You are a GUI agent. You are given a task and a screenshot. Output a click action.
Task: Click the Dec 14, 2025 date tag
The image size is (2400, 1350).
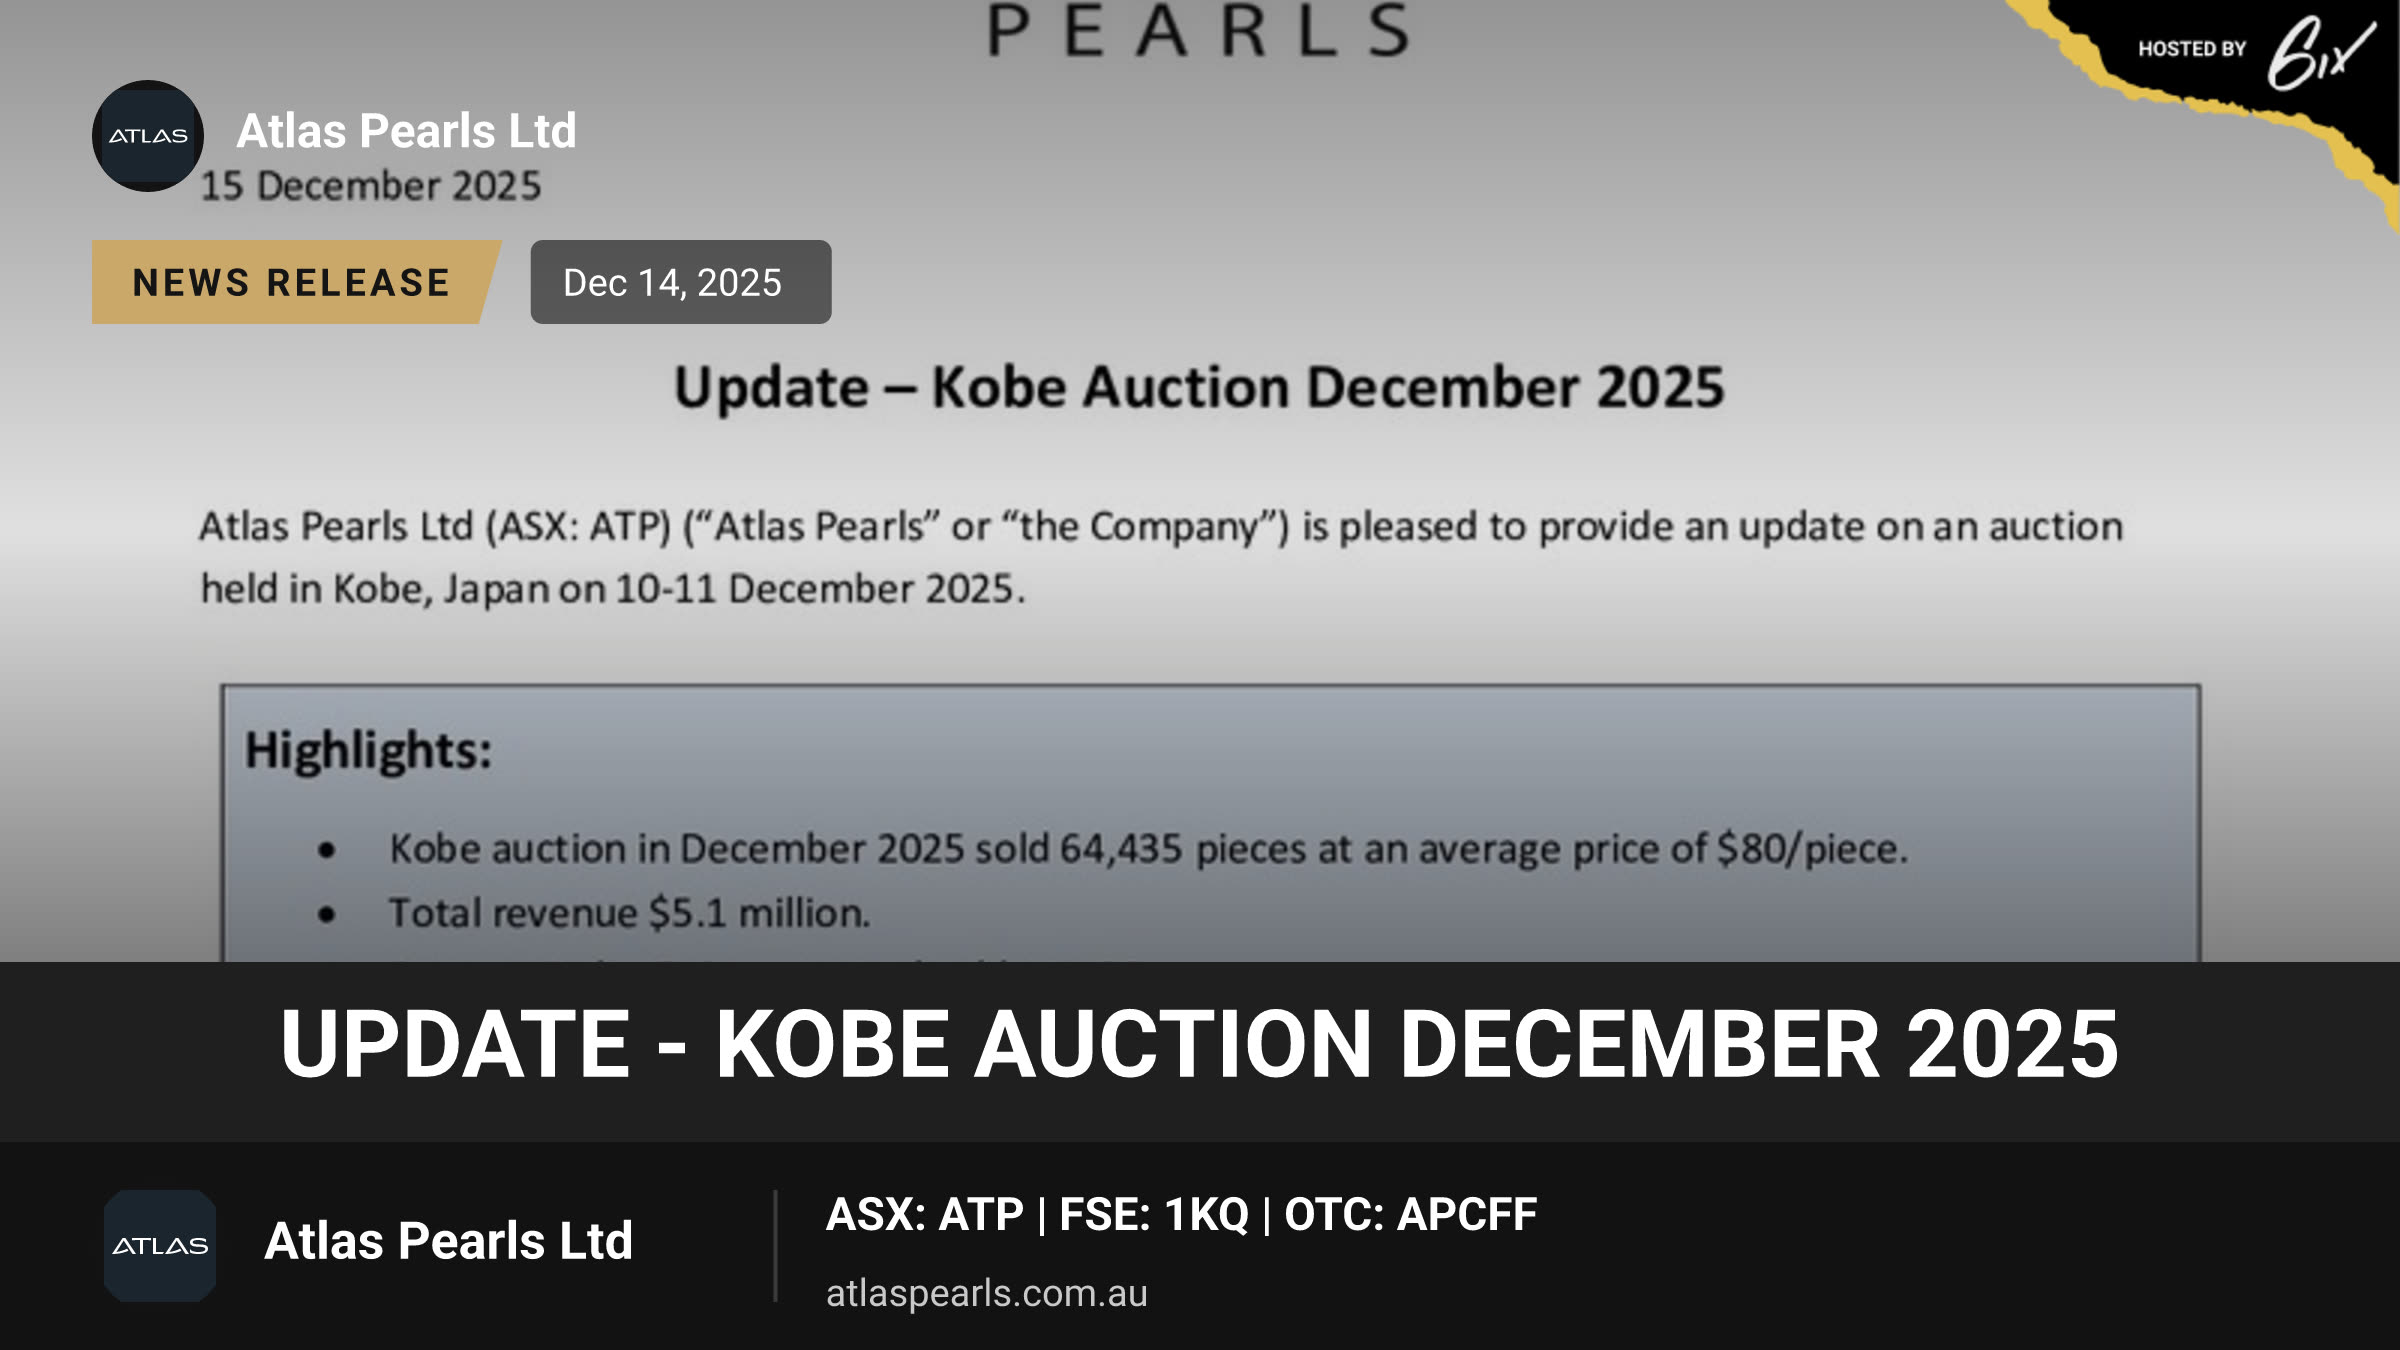click(681, 282)
